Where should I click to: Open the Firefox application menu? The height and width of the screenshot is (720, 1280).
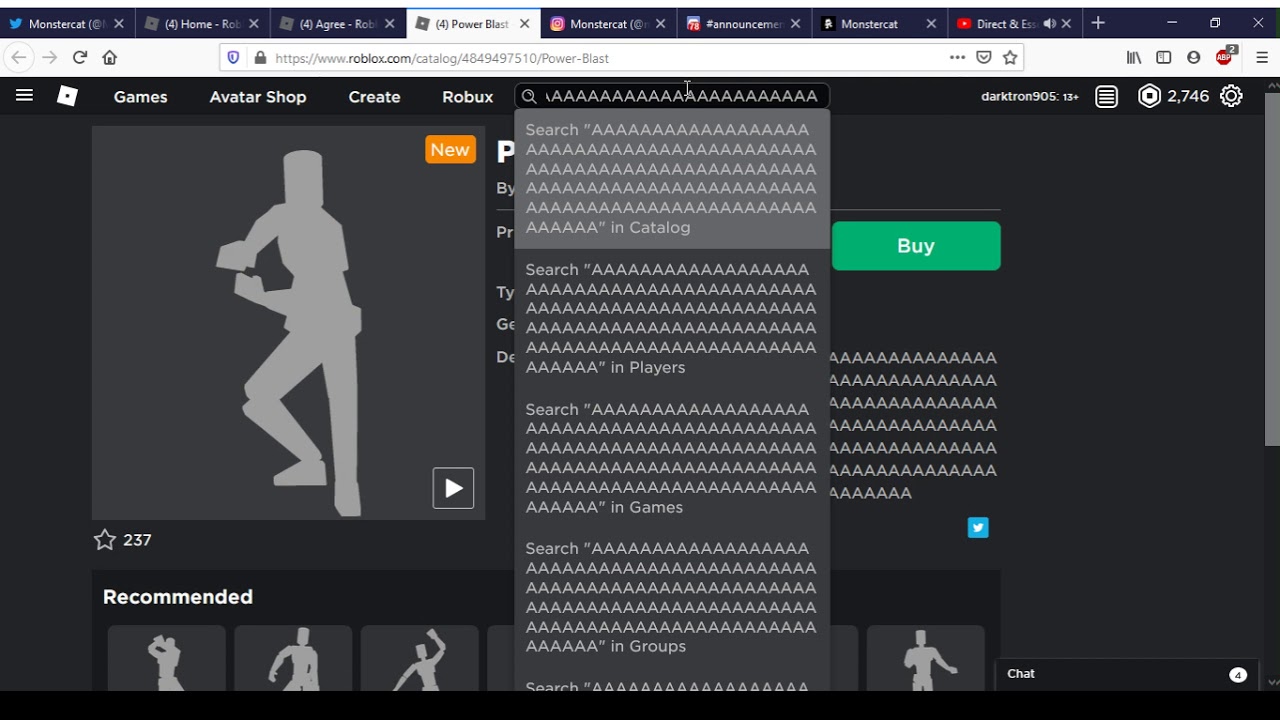click(x=1262, y=58)
